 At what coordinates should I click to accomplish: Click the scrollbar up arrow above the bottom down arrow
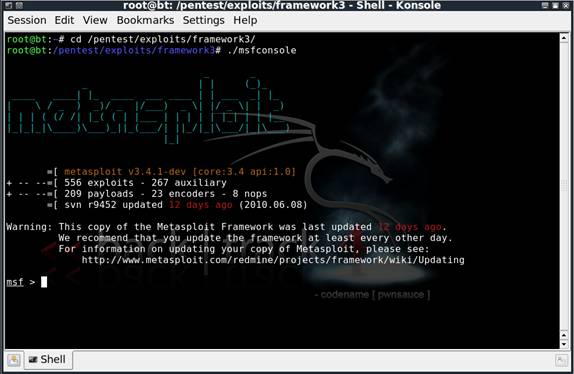564,335
